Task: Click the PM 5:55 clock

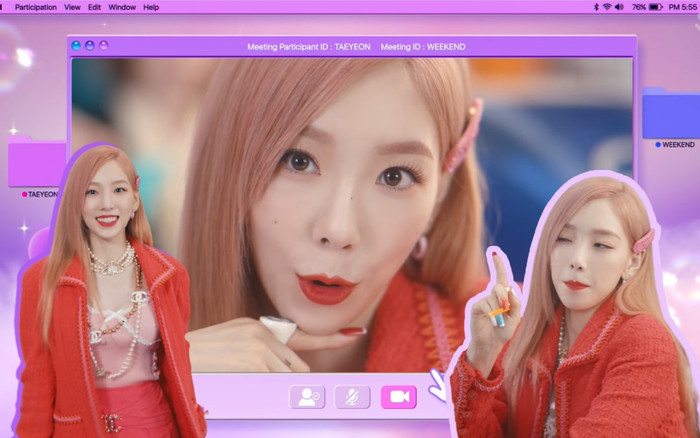Action: (x=683, y=7)
